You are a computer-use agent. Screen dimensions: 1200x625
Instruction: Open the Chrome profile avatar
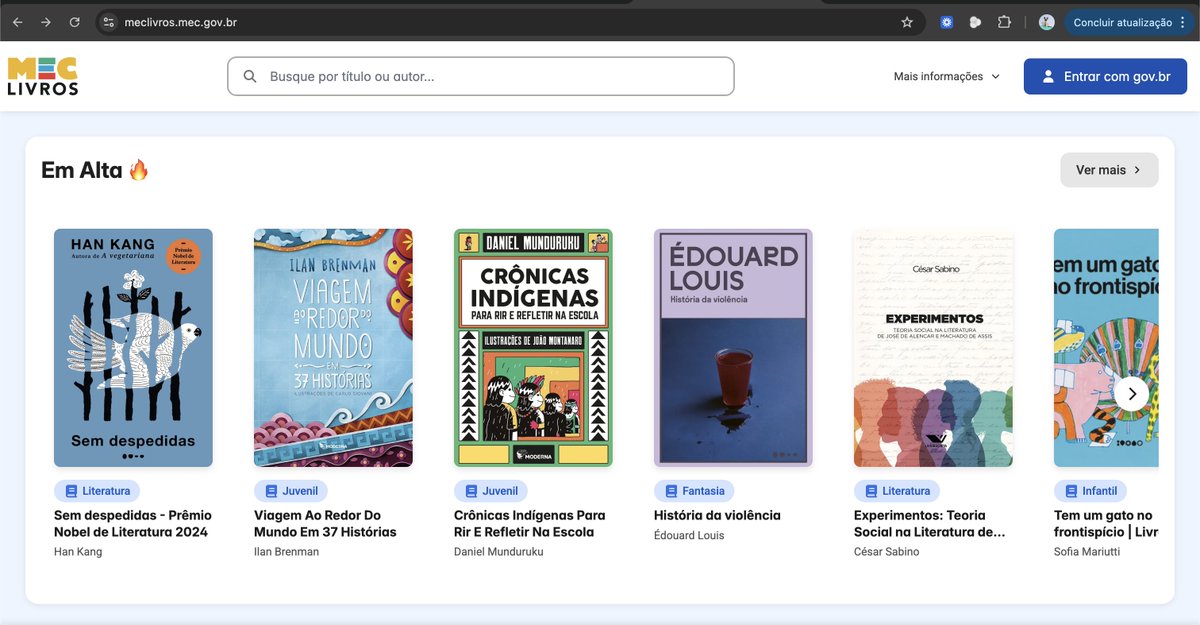1047,22
